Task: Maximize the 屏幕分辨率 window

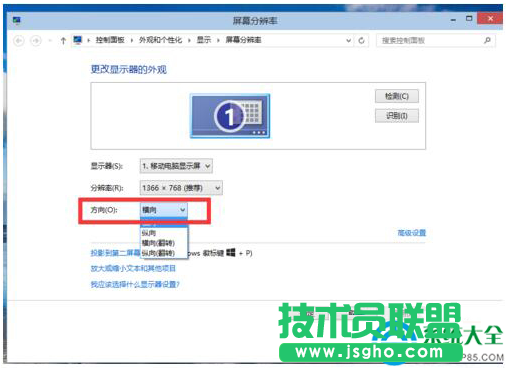Action: tap(469, 19)
